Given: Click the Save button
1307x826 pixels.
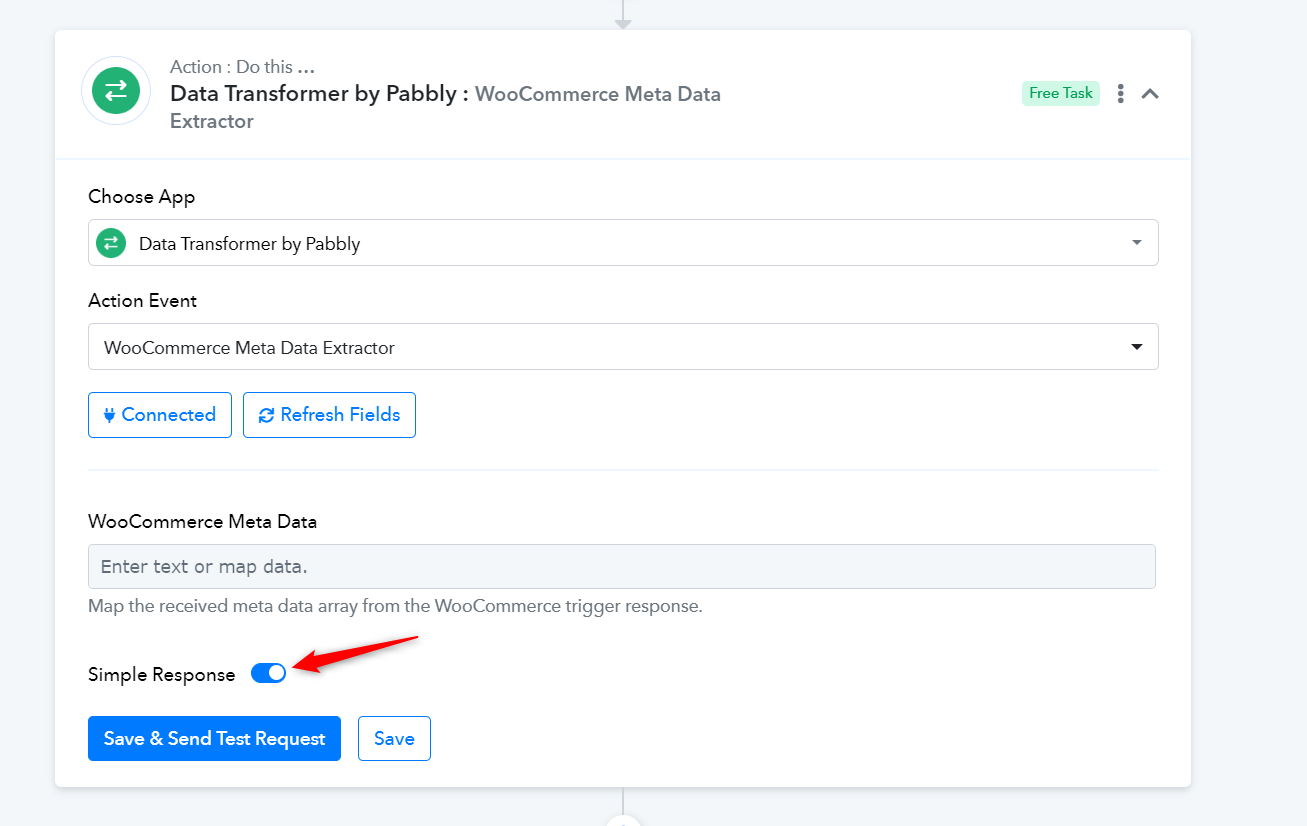Looking at the screenshot, I should tap(394, 738).
